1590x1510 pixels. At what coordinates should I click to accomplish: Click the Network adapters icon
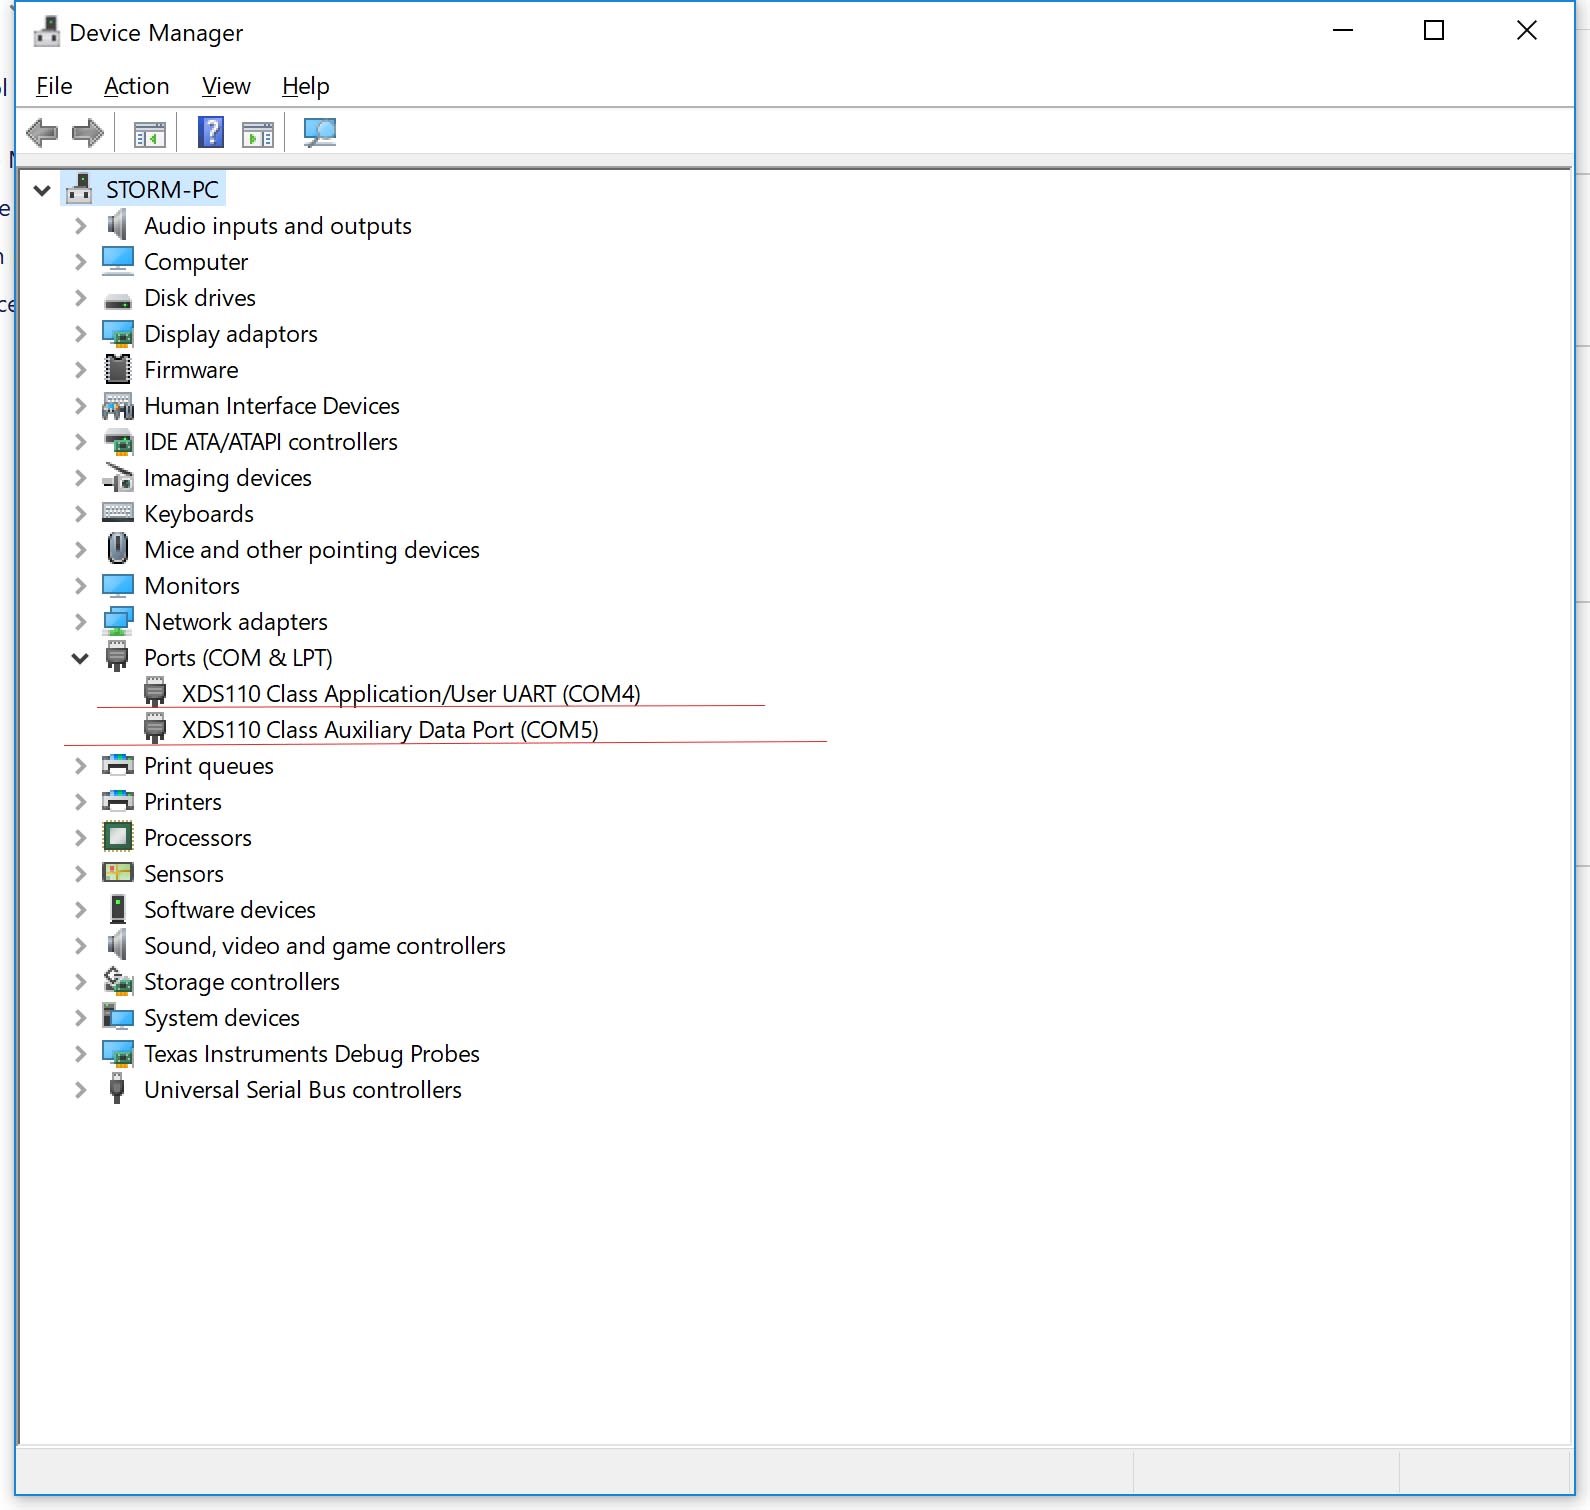(118, 622)
